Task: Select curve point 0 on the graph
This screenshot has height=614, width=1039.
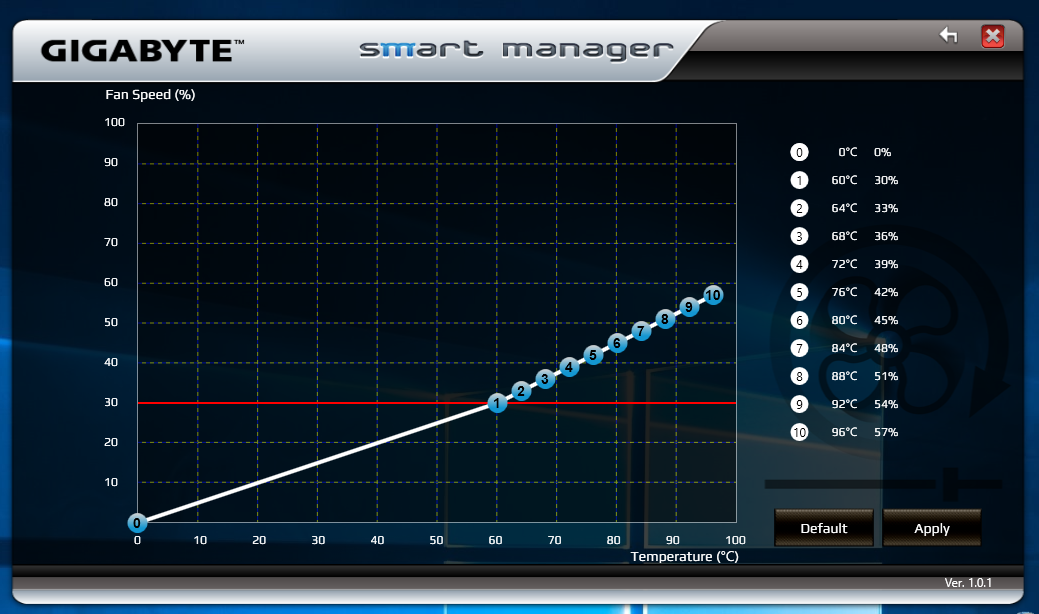Action: pyautogui.click(x=137, y=523)
